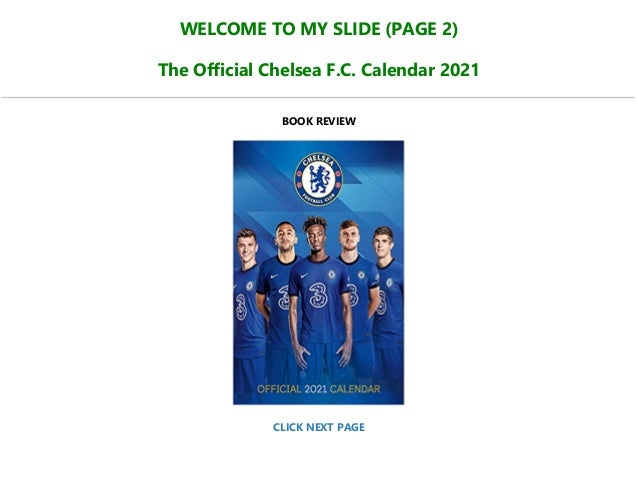Click the (PAGE 2) text in heading
The height and width of the screenshot is (493, 638).
point(422,29)
